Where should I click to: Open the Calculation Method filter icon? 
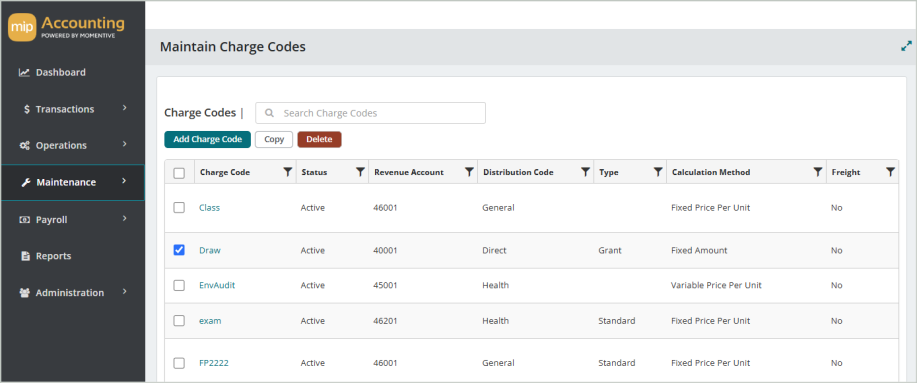point(818,172)
